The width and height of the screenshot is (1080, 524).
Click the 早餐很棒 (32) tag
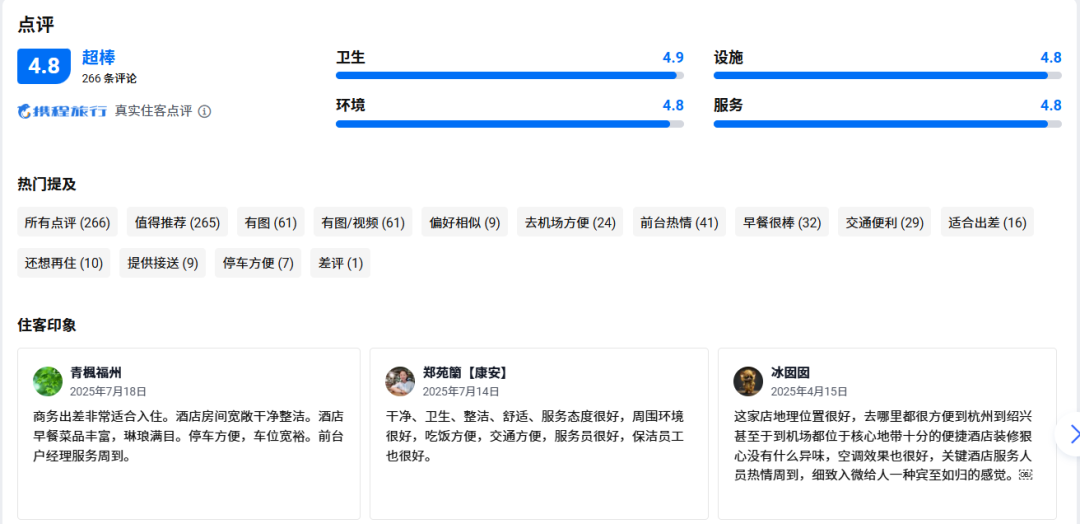782,222
